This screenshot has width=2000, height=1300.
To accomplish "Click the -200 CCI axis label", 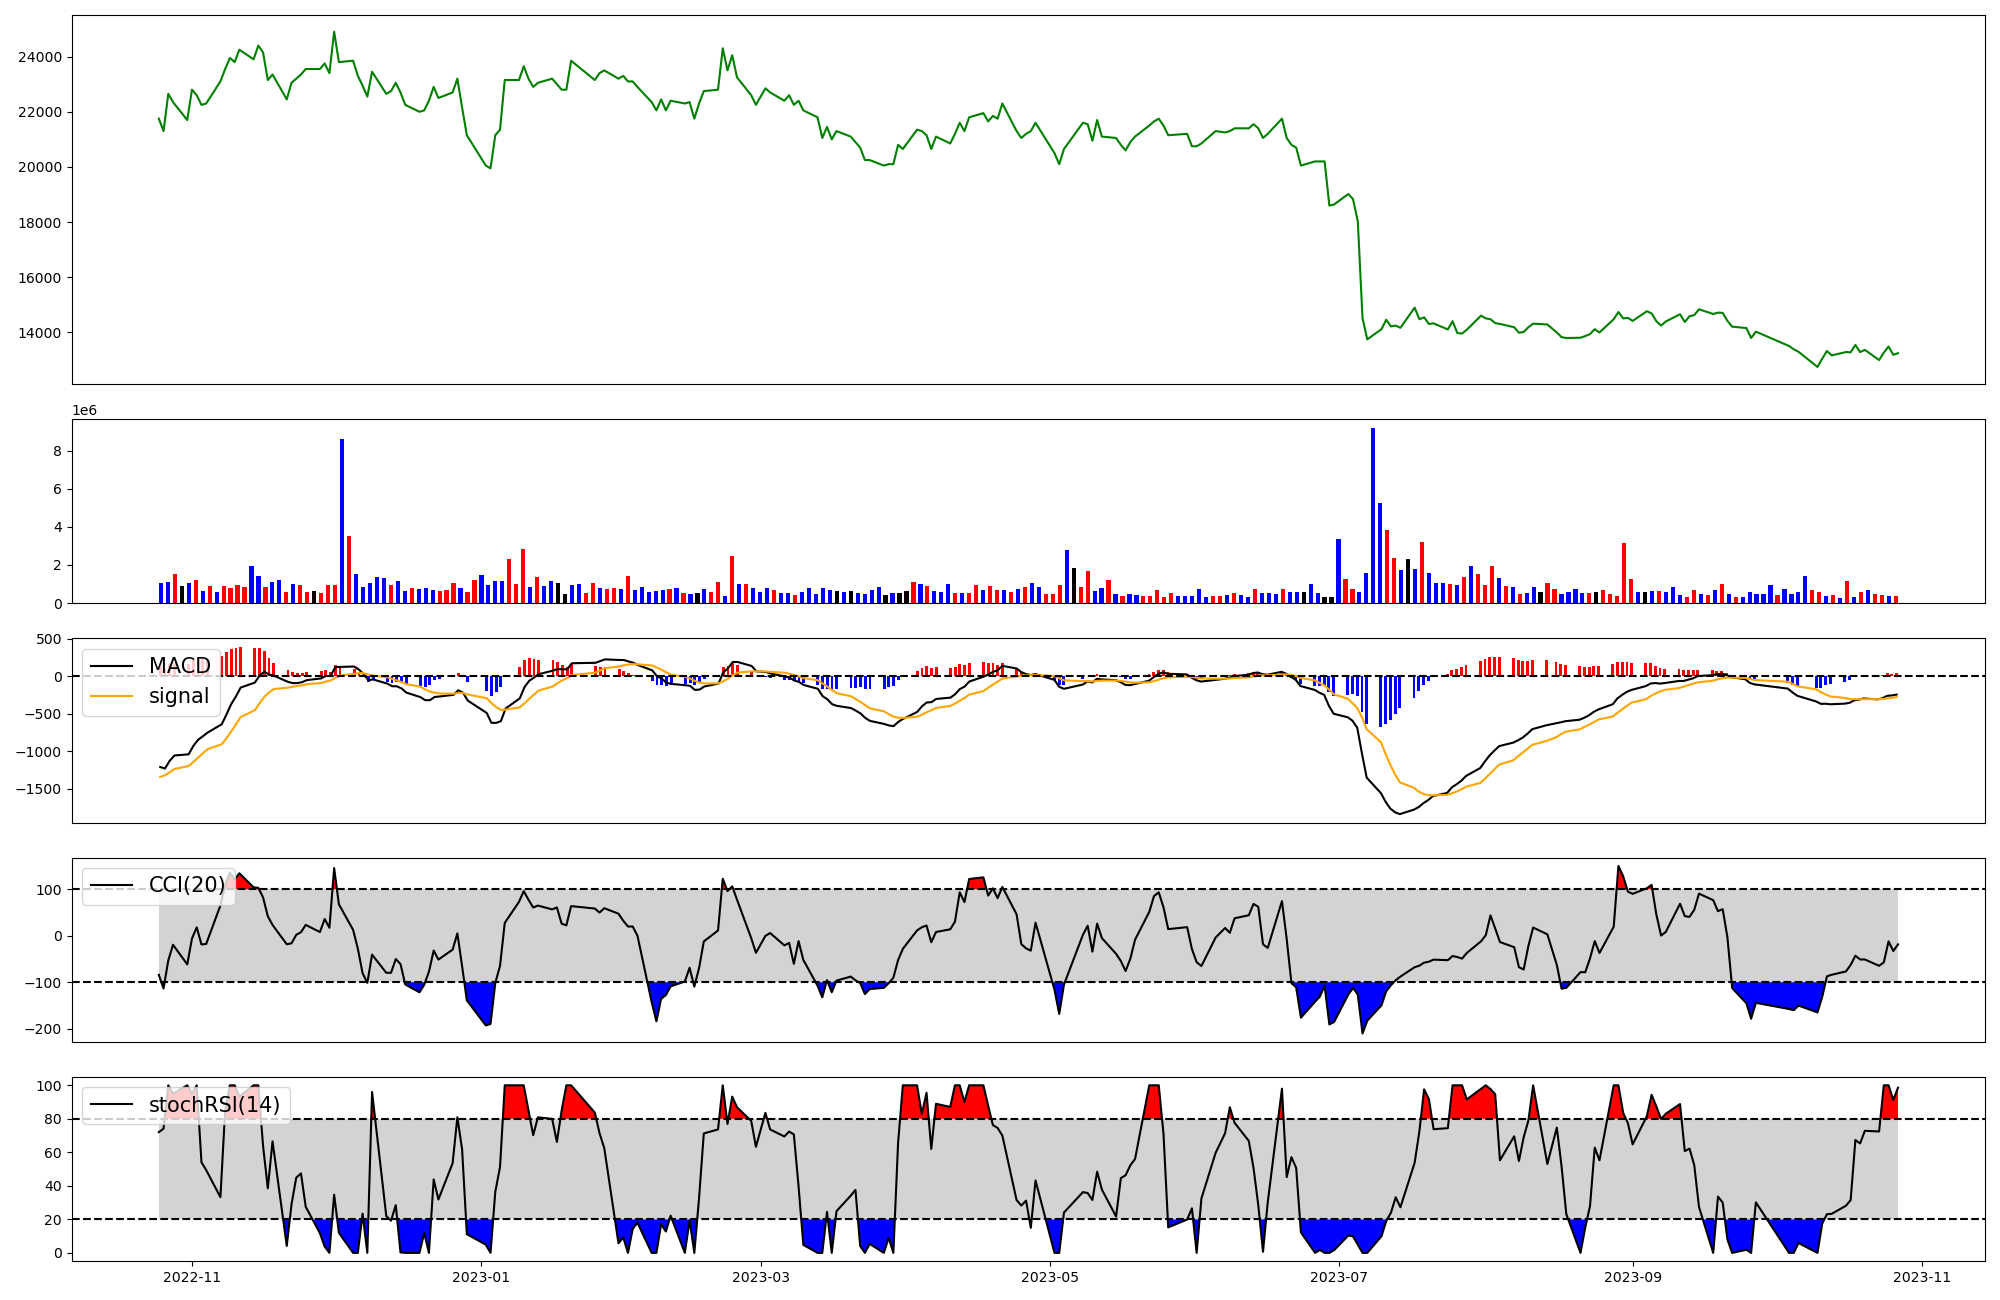I will click(42, 1030).
